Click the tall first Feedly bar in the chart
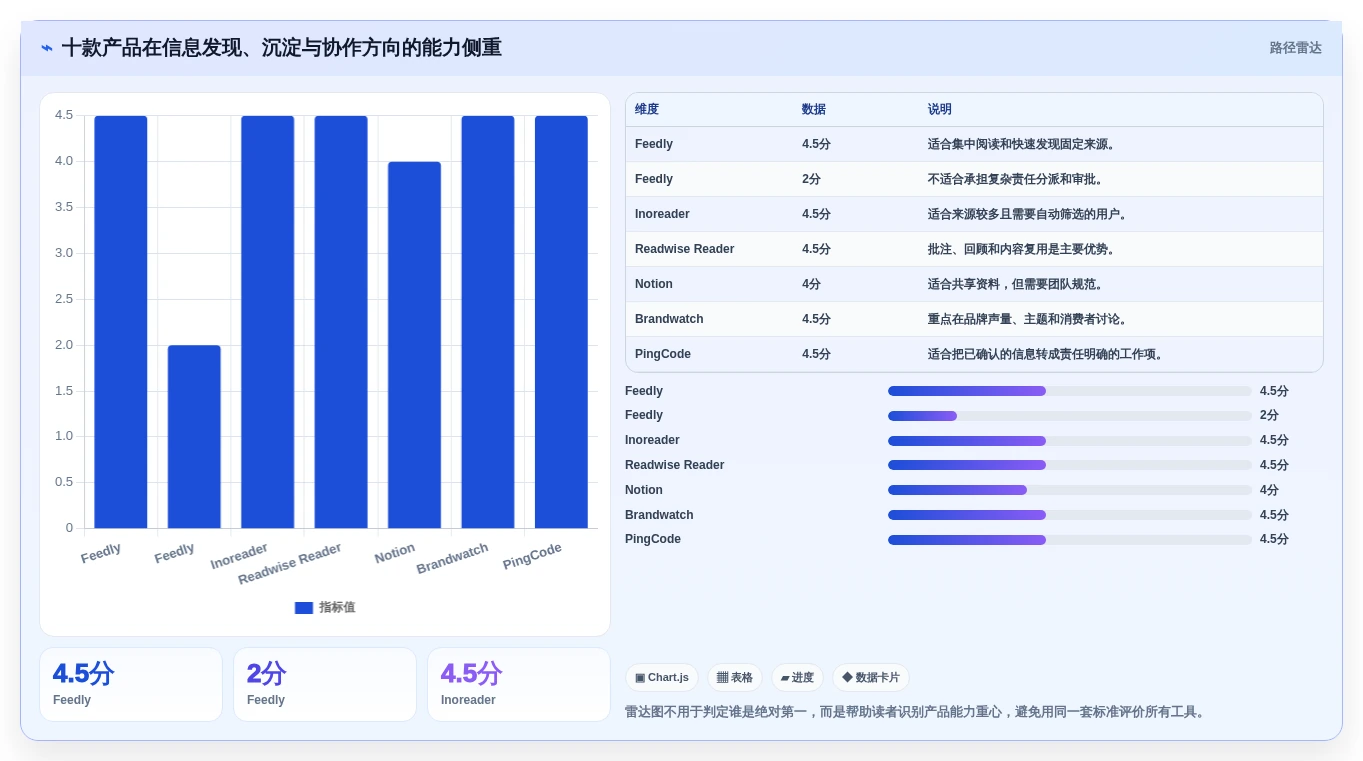This screenshot has height=761, width=1363. [x=121, y=322]
